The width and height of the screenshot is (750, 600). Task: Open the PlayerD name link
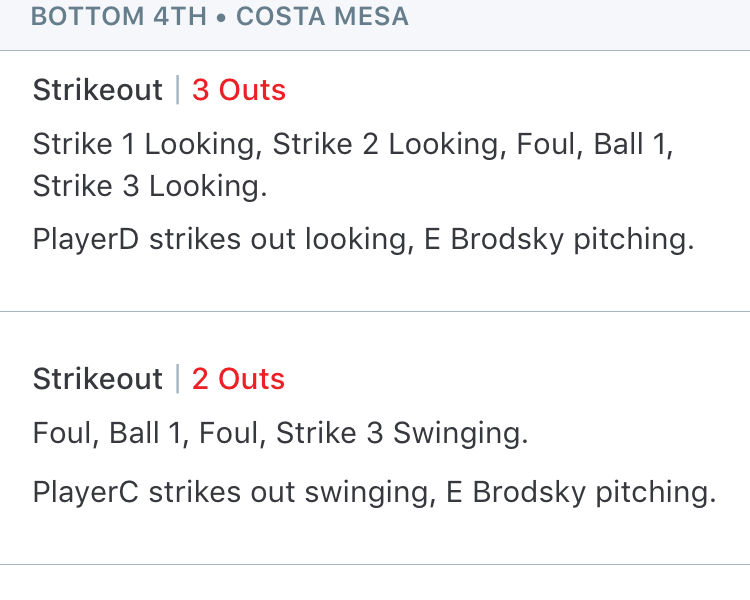point(86,239)
